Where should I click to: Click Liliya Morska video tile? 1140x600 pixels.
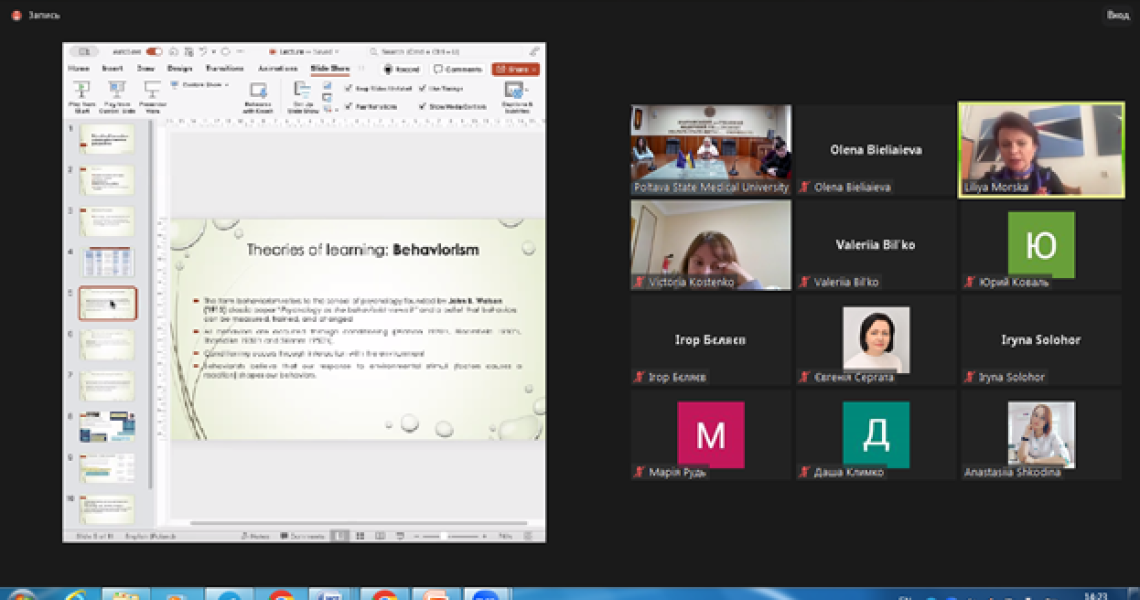(1041, 150)
